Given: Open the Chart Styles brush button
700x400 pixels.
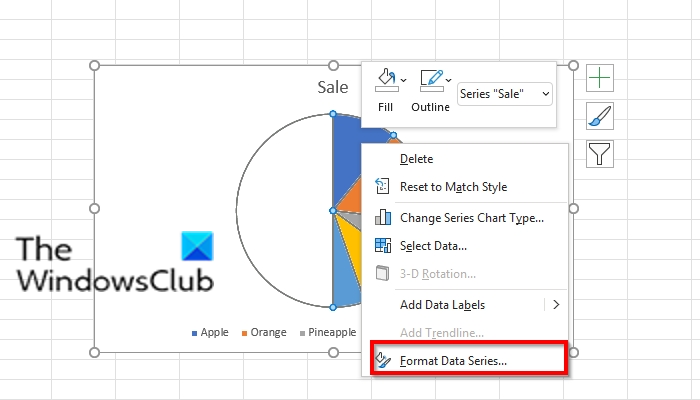Looking at the screenshot, I should tap(600, 116).
